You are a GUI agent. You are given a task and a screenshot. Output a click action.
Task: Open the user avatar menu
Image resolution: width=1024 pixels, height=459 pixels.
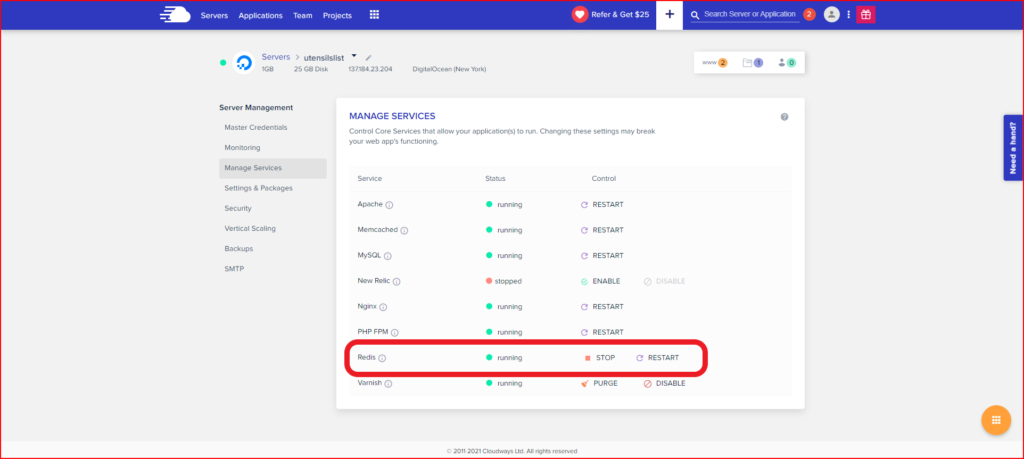(x=831, y=14)
